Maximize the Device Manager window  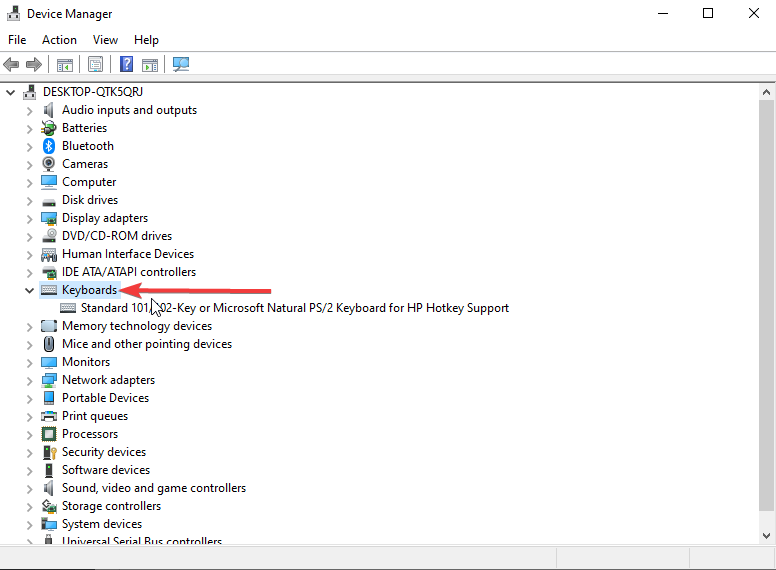(708, 13)
